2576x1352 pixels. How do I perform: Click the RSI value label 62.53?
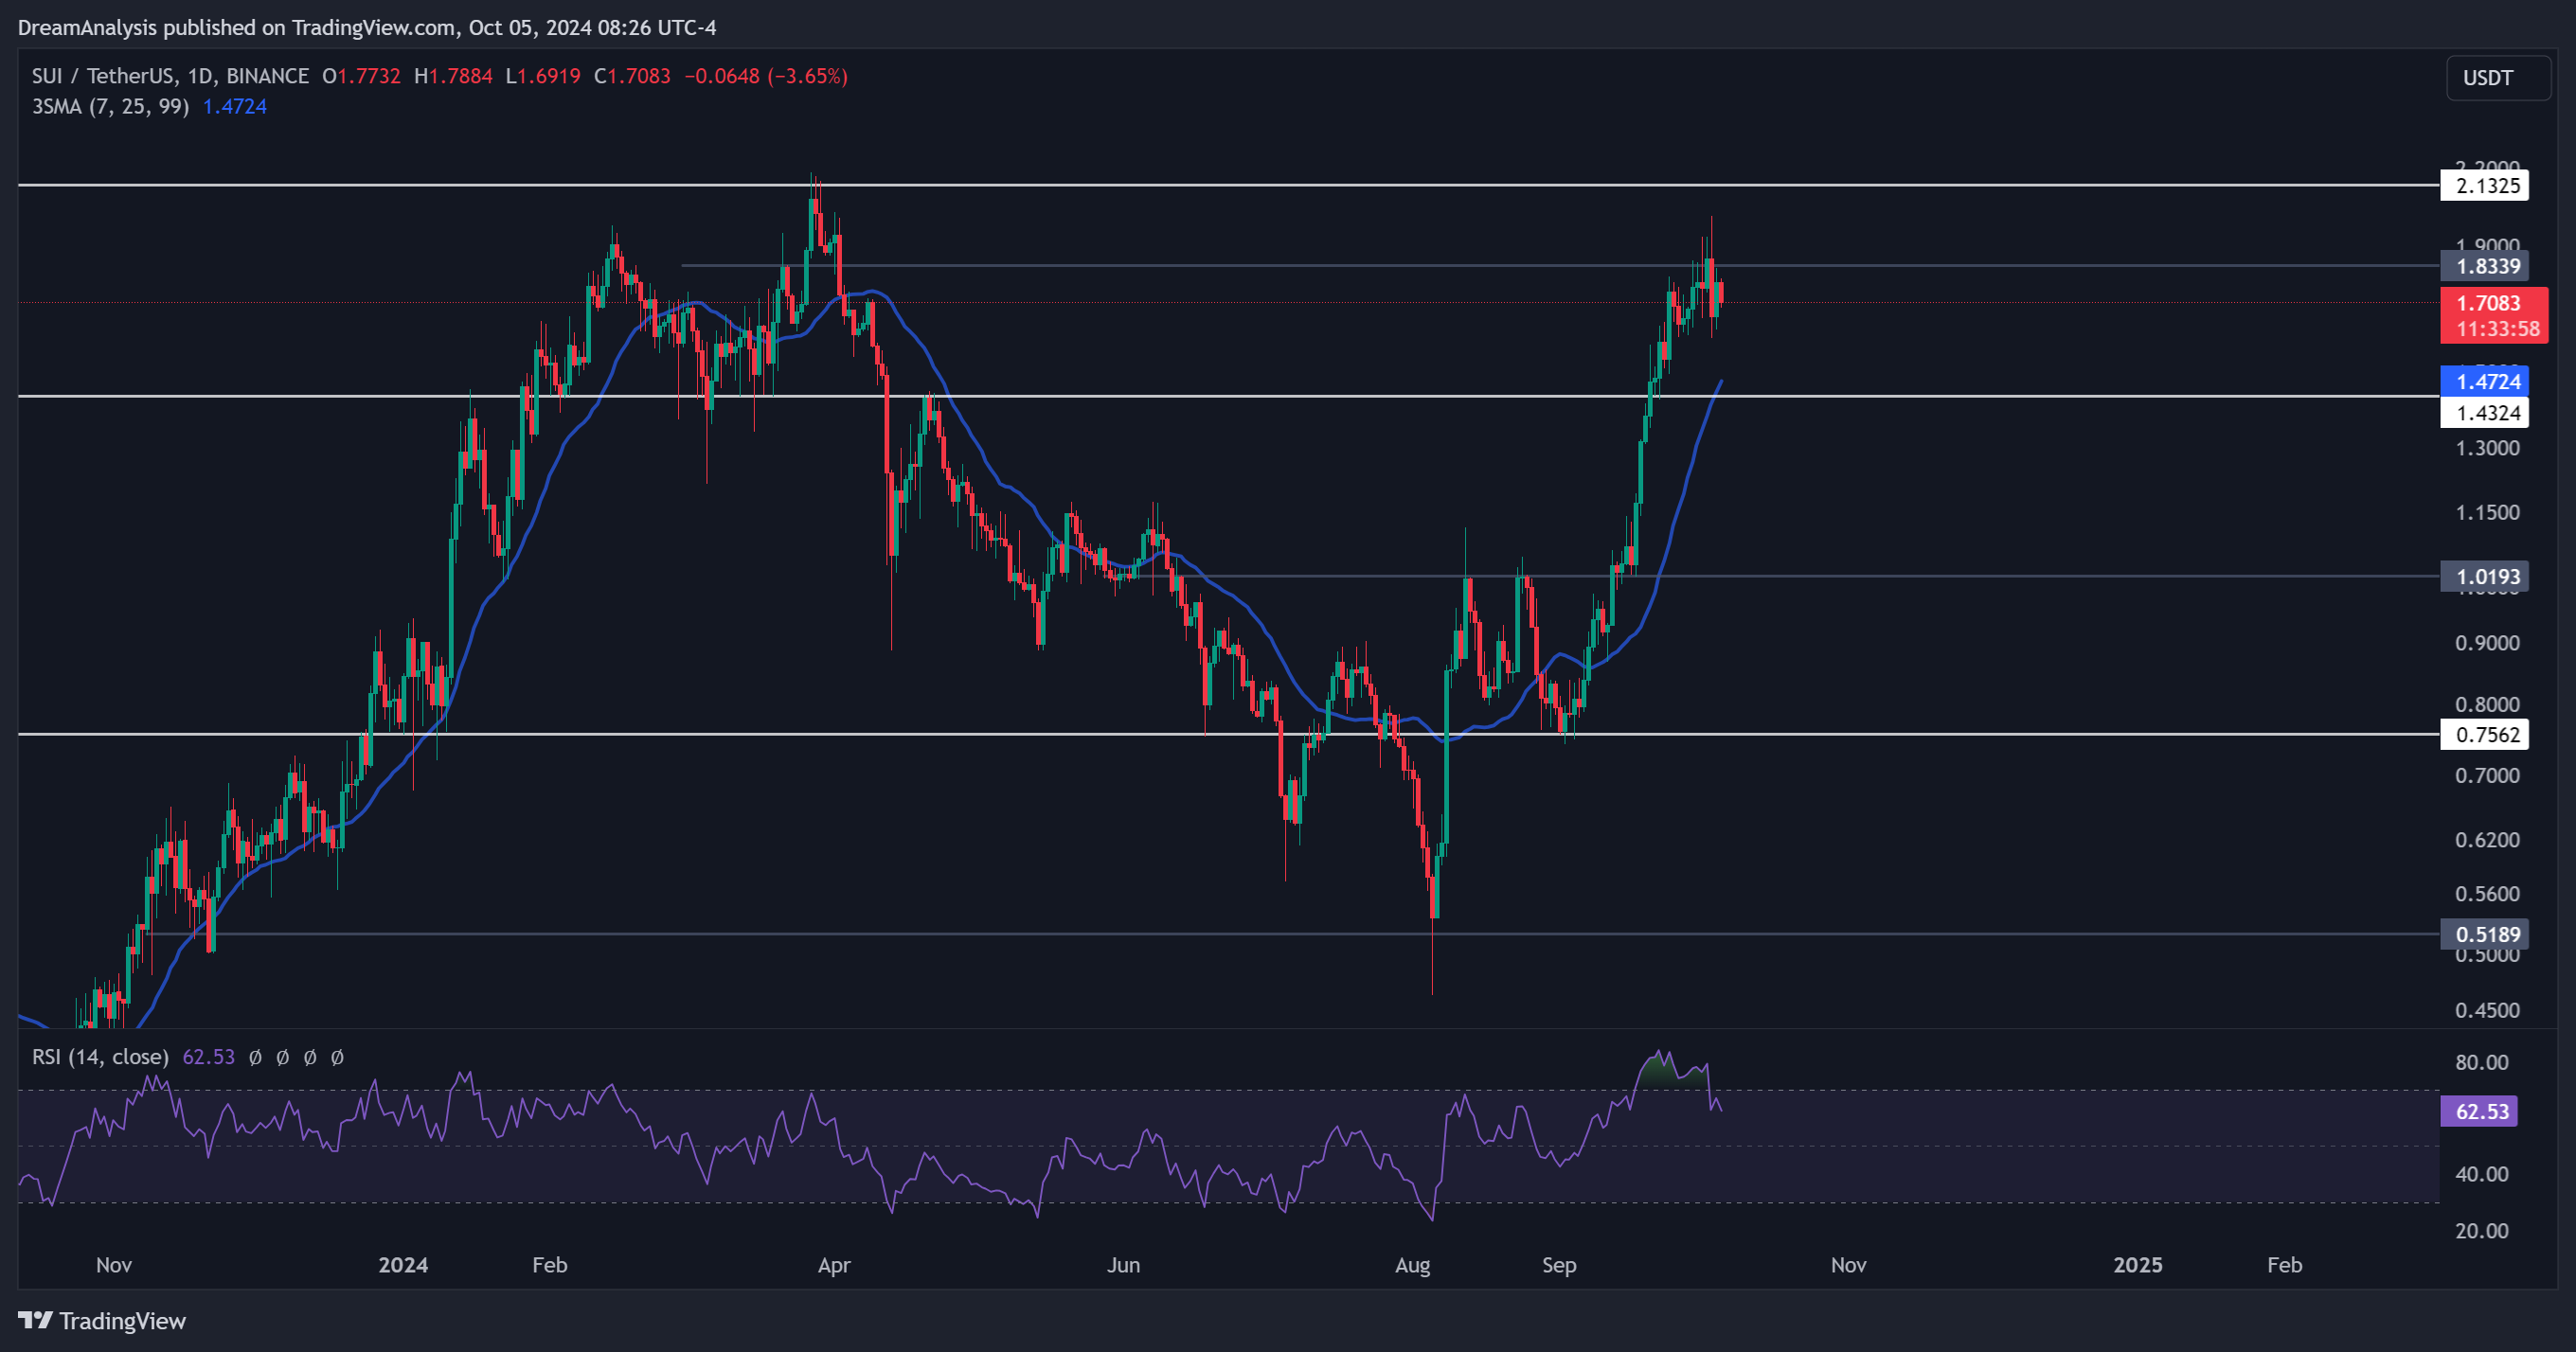pos(2479,1112)
